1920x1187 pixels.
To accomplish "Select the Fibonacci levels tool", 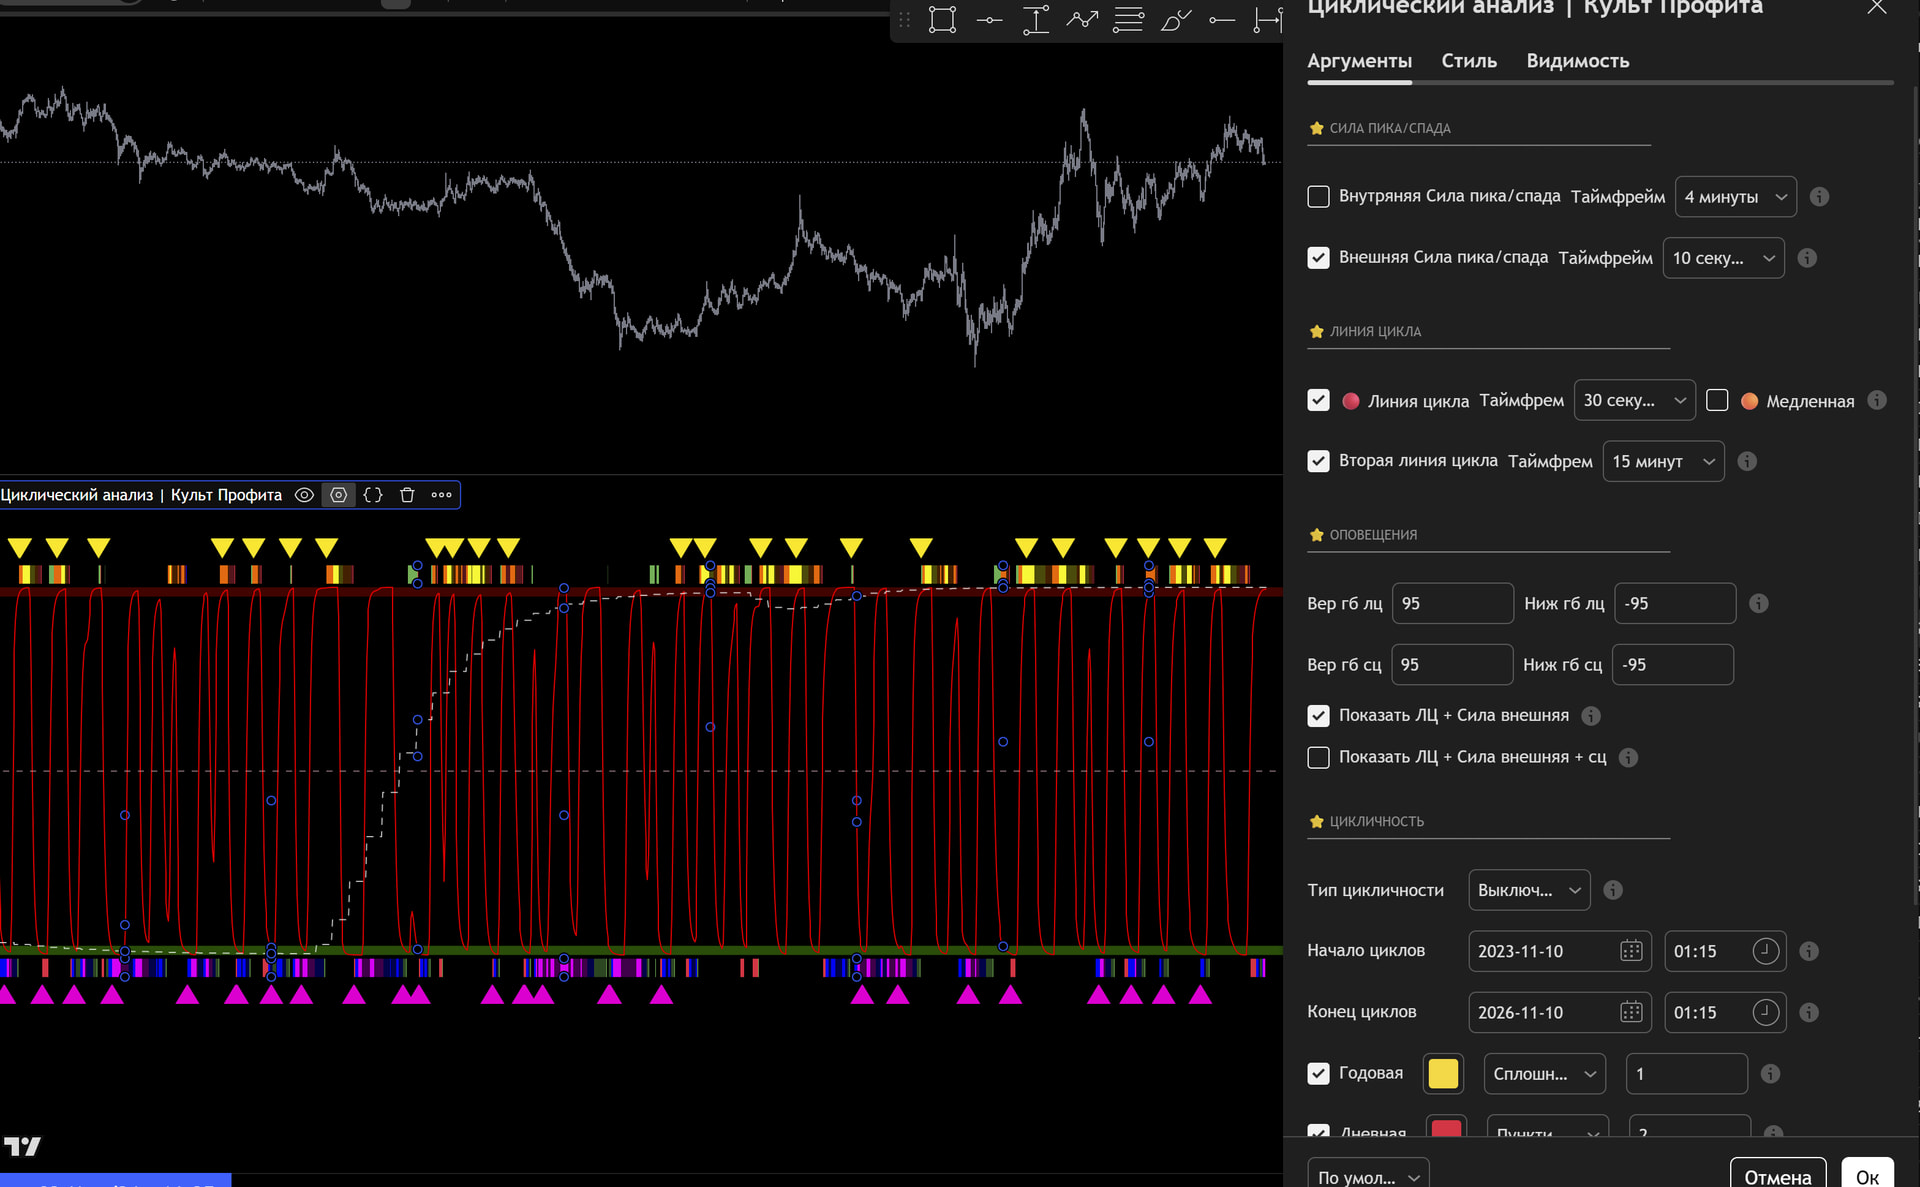I will tap(1128, 20).
